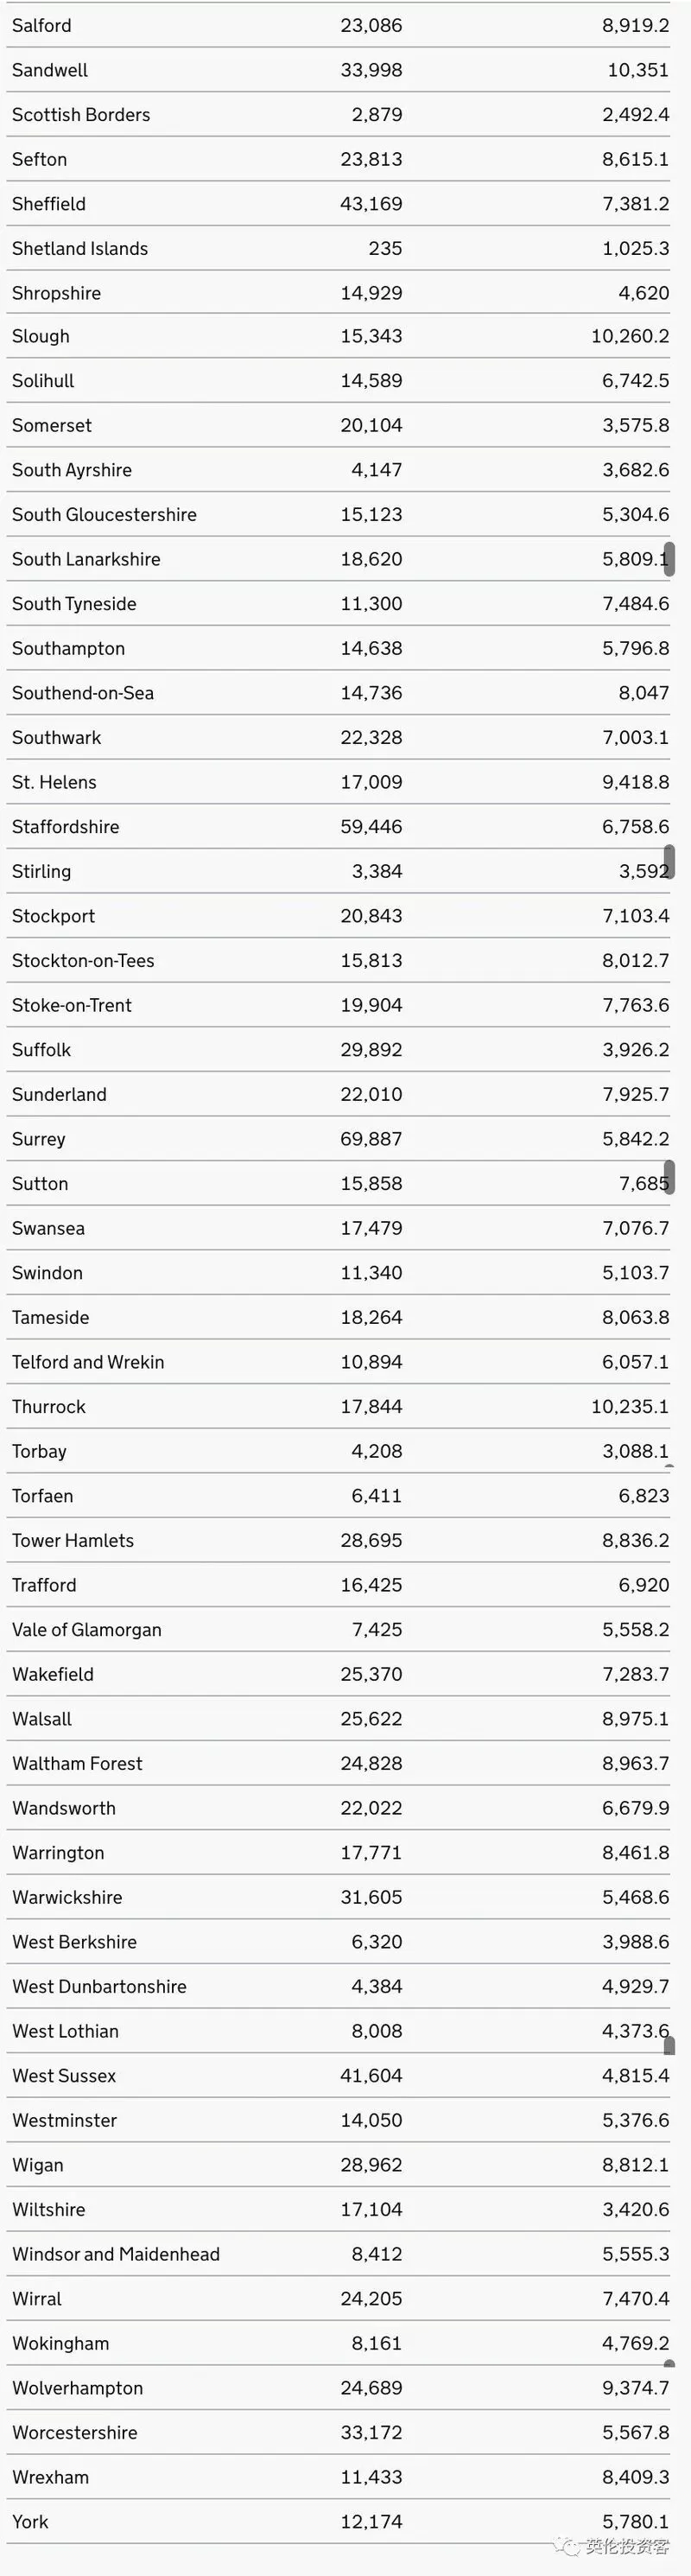Select the Sheffield case count 43,169
691x2576 pixels.
click(x=371, y=204)
